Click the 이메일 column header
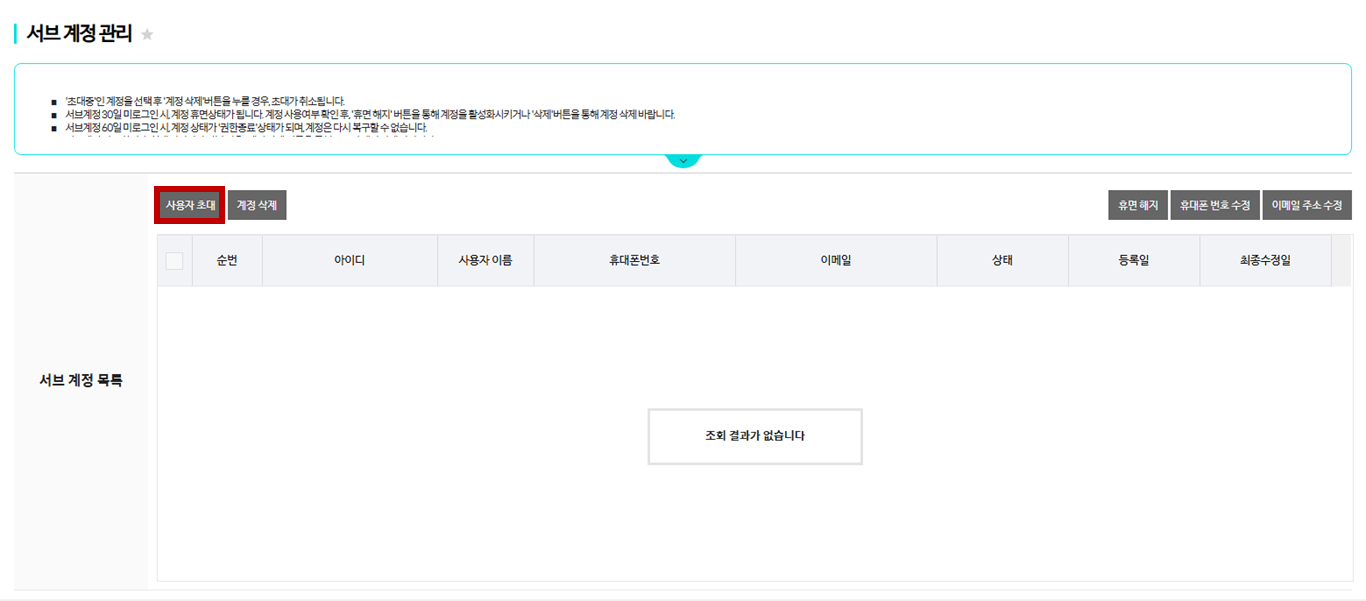 coord(836,261)
